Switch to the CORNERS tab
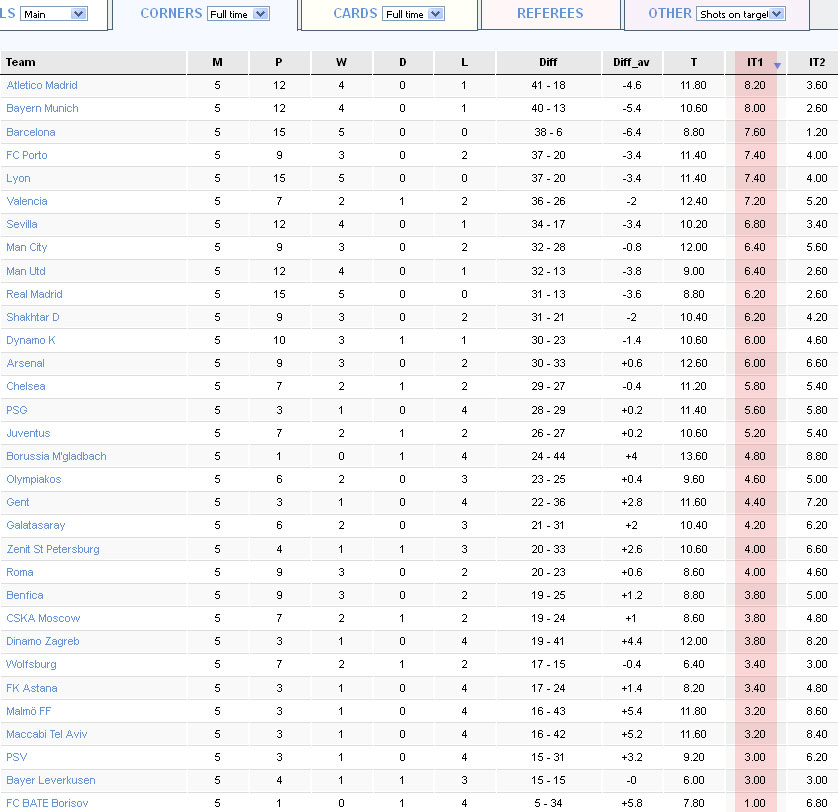This screenshot has height=812, width=838. 171,13
